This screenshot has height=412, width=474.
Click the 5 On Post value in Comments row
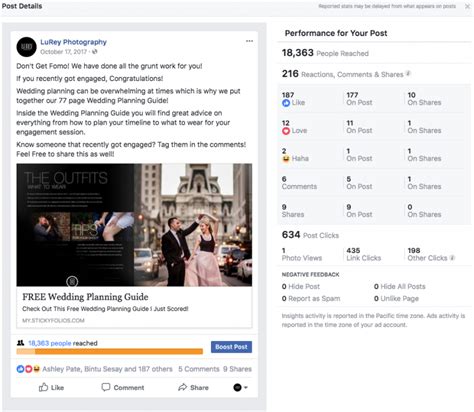(x=359, y=183)
